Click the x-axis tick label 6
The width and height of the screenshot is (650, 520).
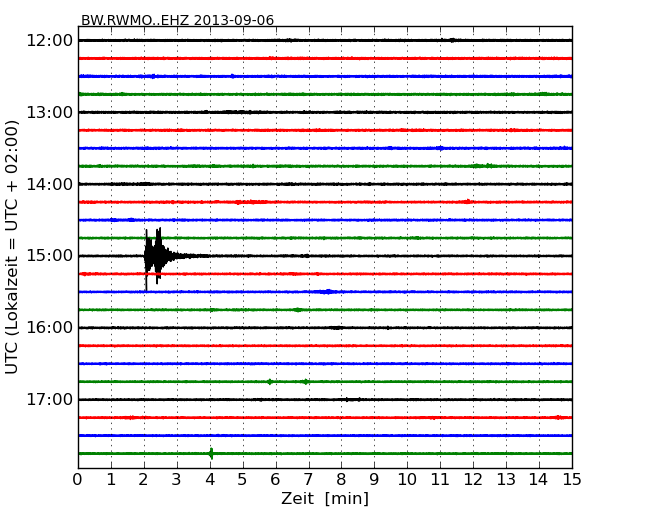[x=276, y=480]
